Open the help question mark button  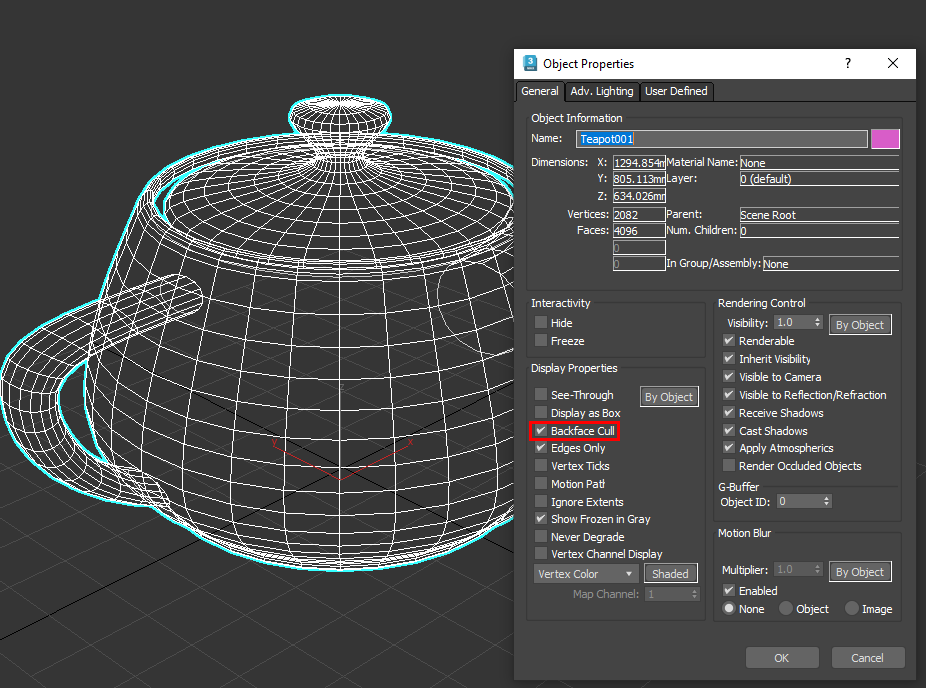tap(848, 63)
